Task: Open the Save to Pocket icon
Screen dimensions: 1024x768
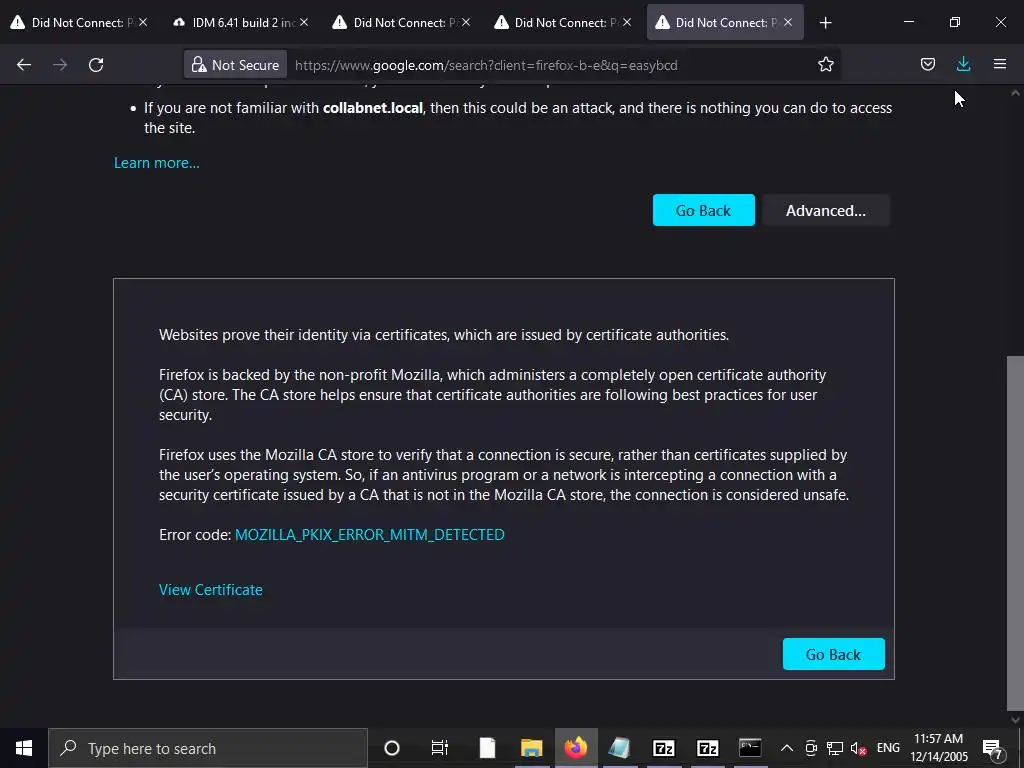Action: tap(927, 64)
